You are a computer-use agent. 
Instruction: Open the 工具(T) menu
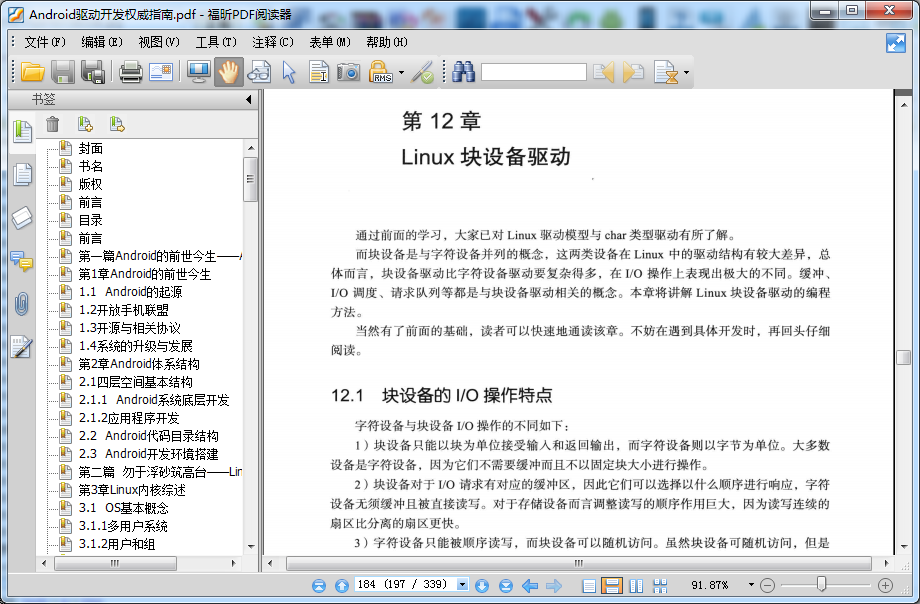tap(216, 42)
